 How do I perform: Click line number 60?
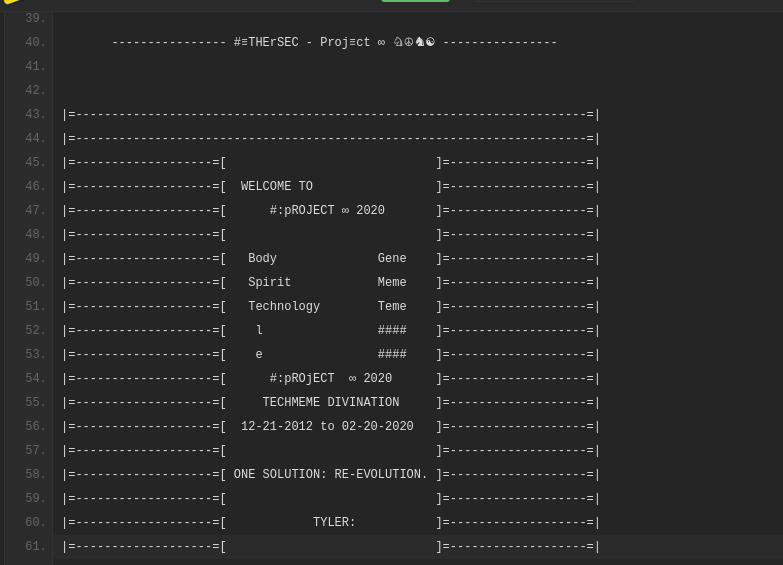[35, 522]
